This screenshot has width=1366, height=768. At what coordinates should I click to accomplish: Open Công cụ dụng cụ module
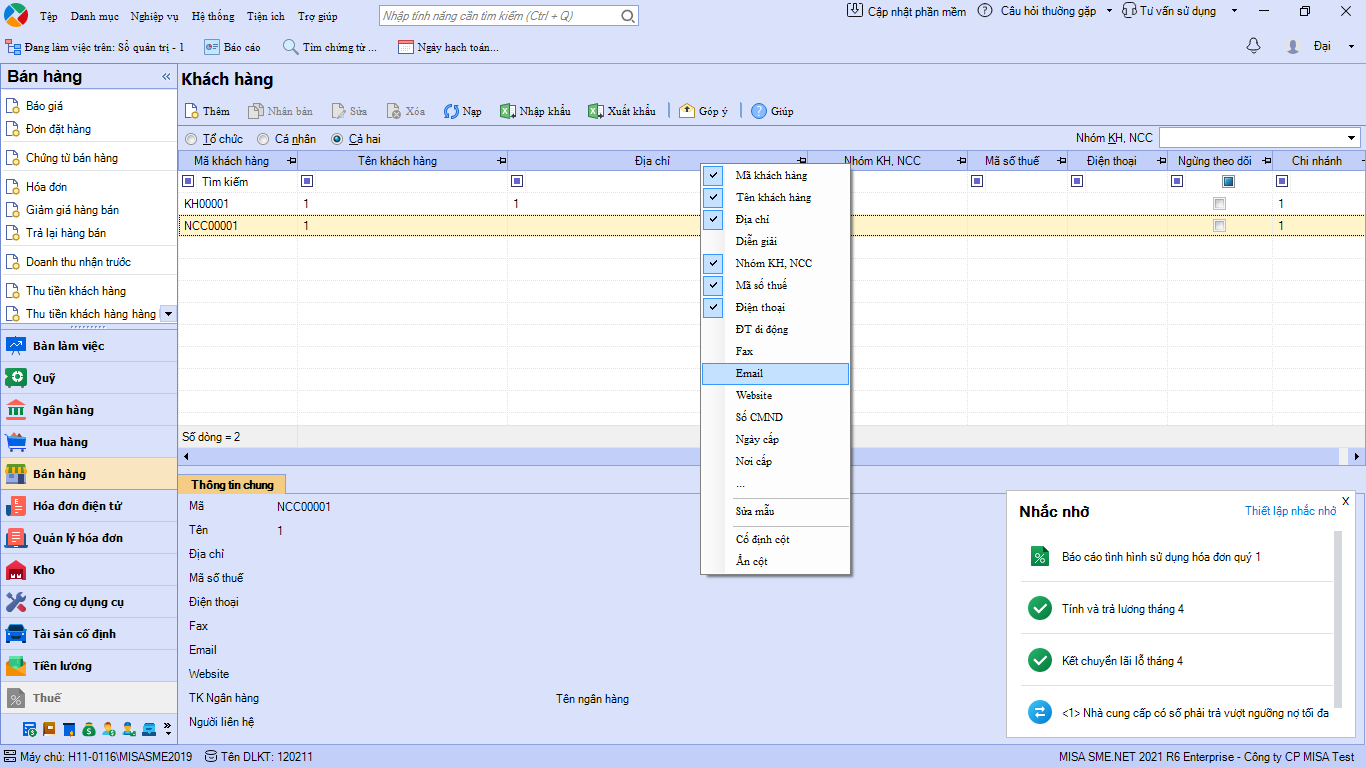(89, 602)
